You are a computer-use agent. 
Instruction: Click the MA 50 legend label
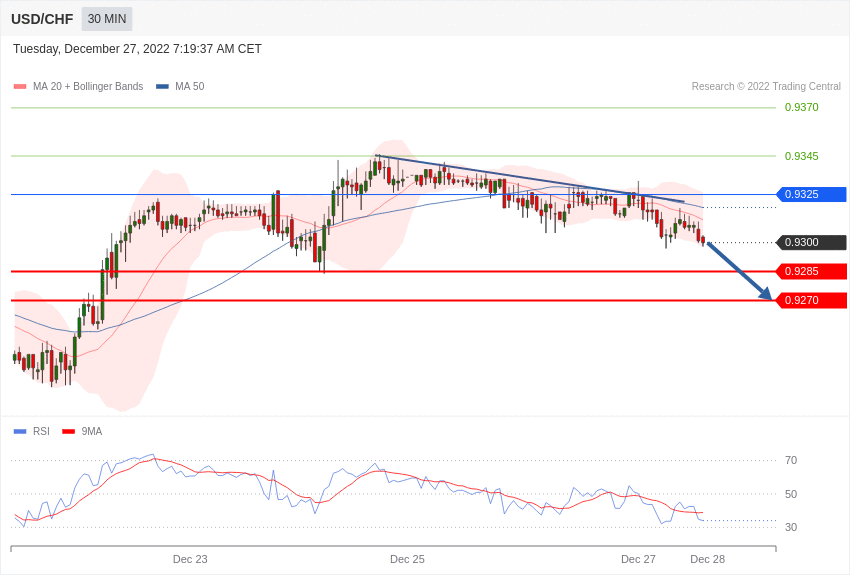tap(190, 87)
